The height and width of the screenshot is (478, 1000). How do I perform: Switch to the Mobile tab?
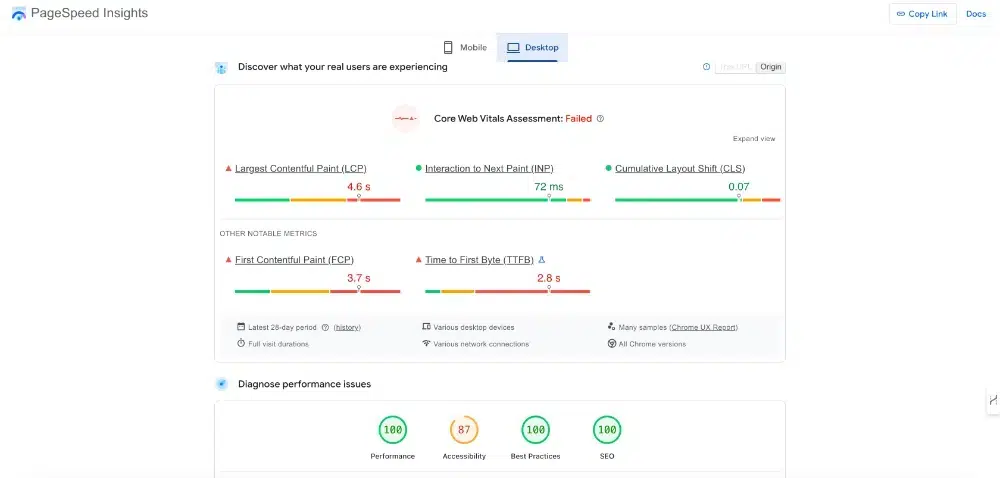coord(465,48)
